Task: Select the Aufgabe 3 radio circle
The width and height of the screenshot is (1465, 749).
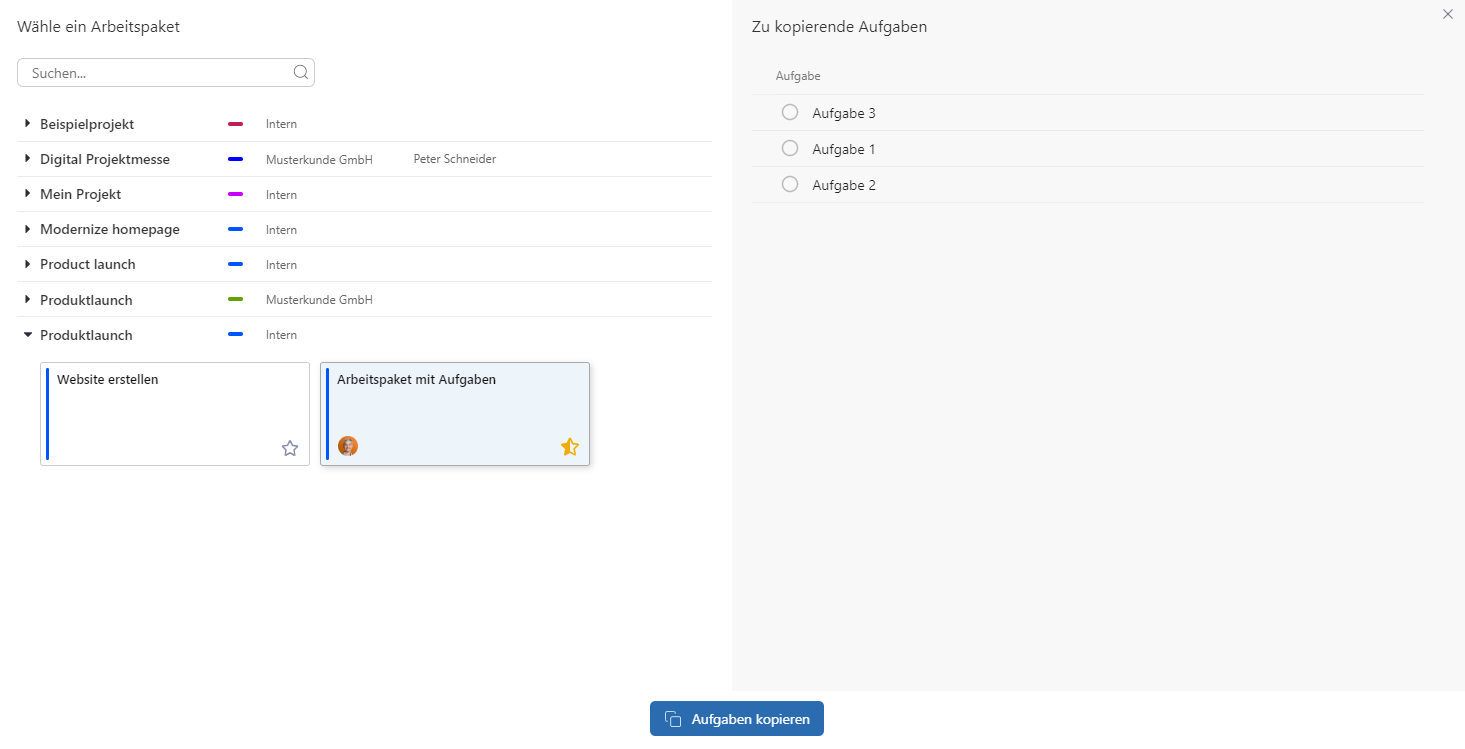Action: coord(790,112)
